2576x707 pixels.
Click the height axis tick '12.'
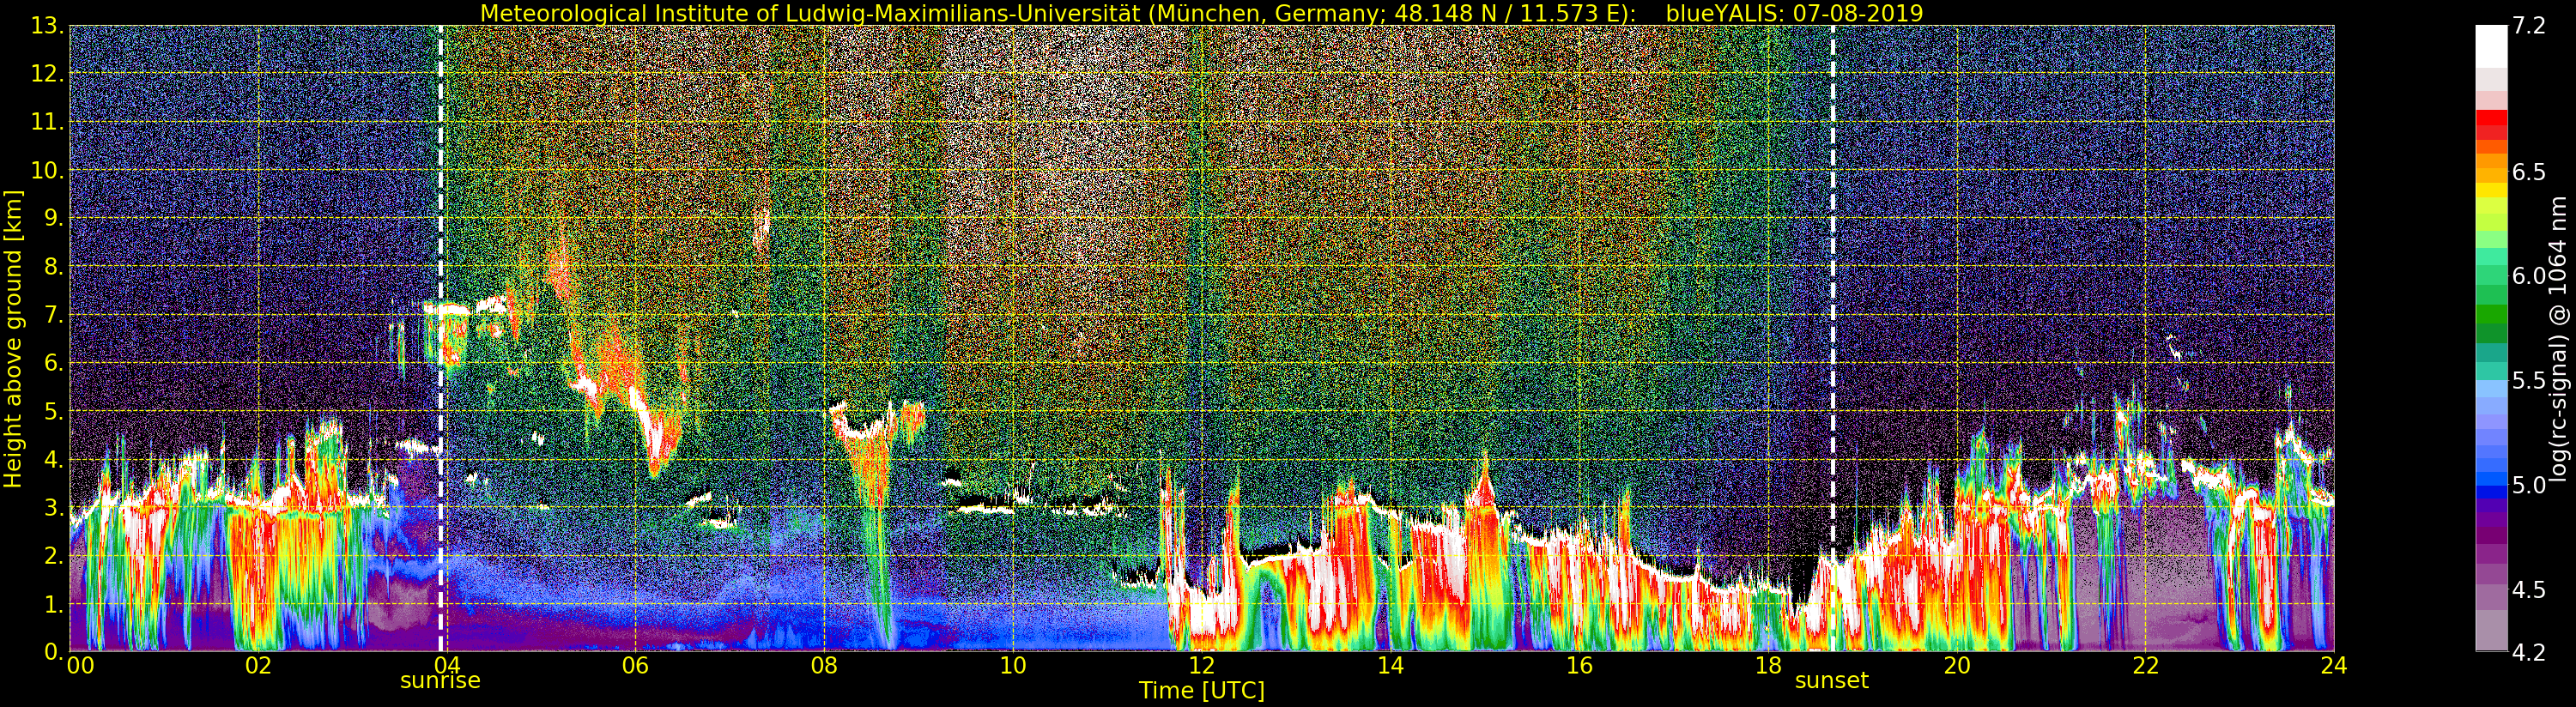[x=47, y=74]
